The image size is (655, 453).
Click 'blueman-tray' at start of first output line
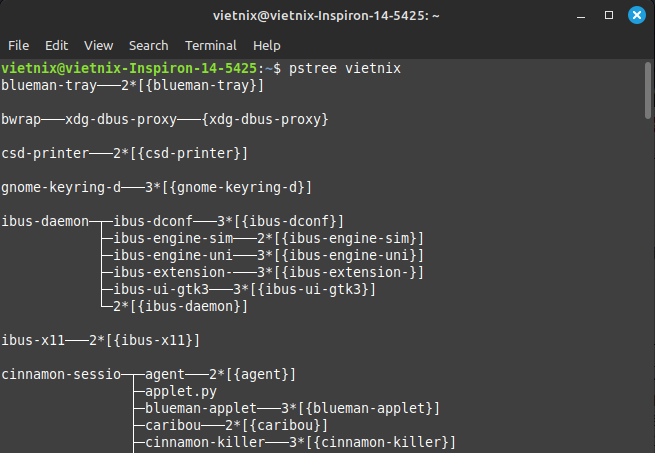49,85
